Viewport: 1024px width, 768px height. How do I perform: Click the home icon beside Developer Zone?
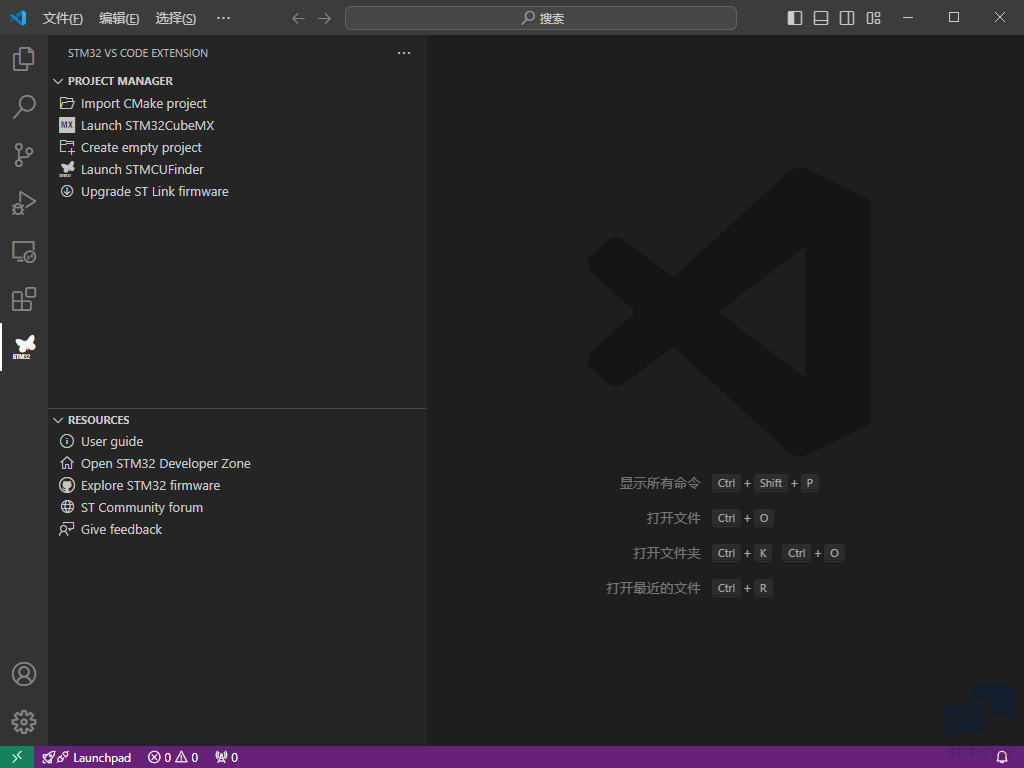[67, 463]
